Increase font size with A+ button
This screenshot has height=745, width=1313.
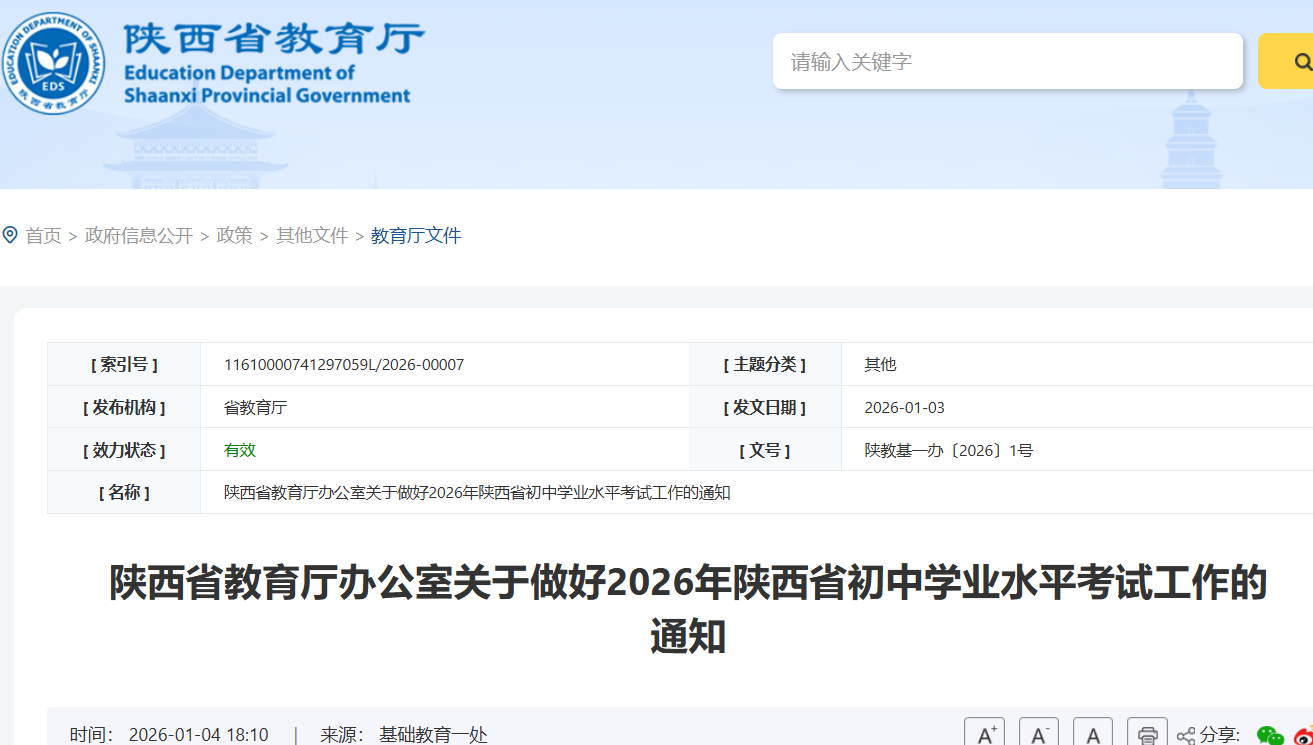click(x=984, y=735)
